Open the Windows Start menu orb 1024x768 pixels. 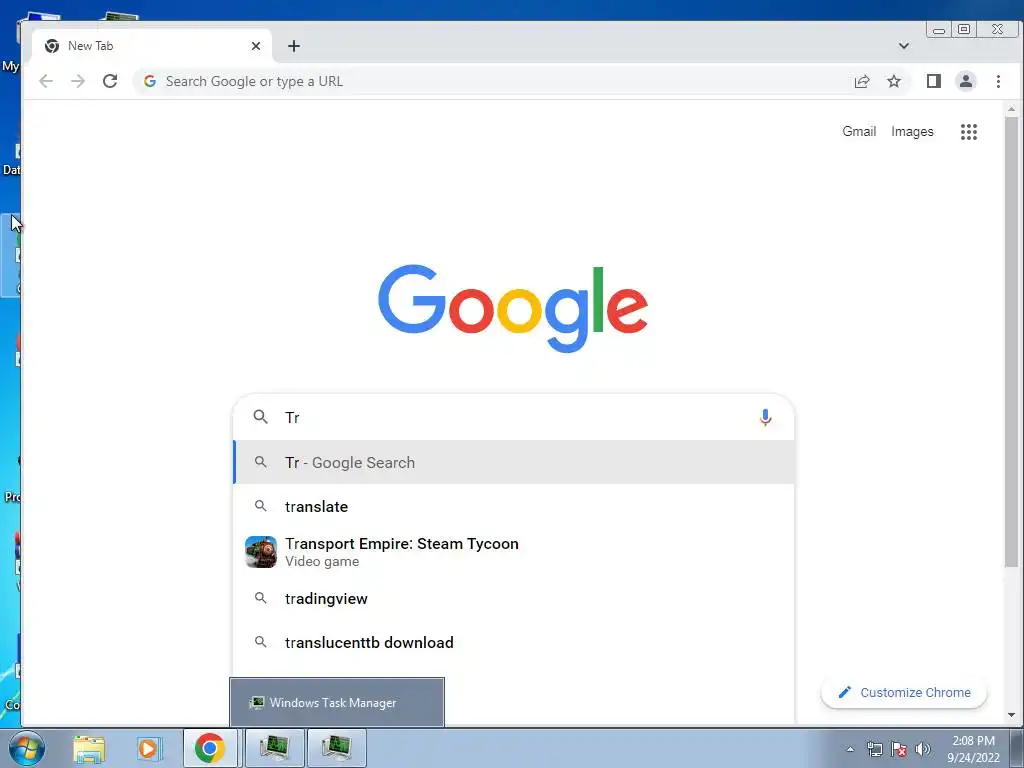[x=26, y=748]
